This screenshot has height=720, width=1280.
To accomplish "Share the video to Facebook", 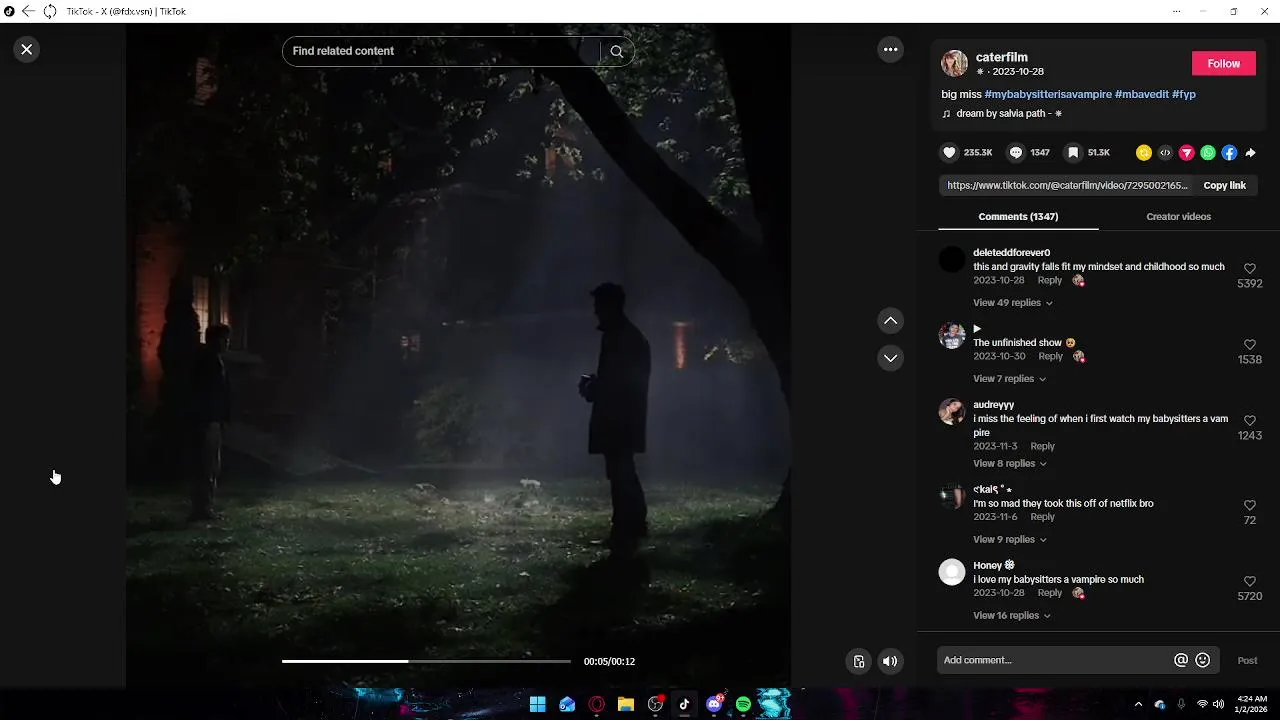I will pos(1229,153).
